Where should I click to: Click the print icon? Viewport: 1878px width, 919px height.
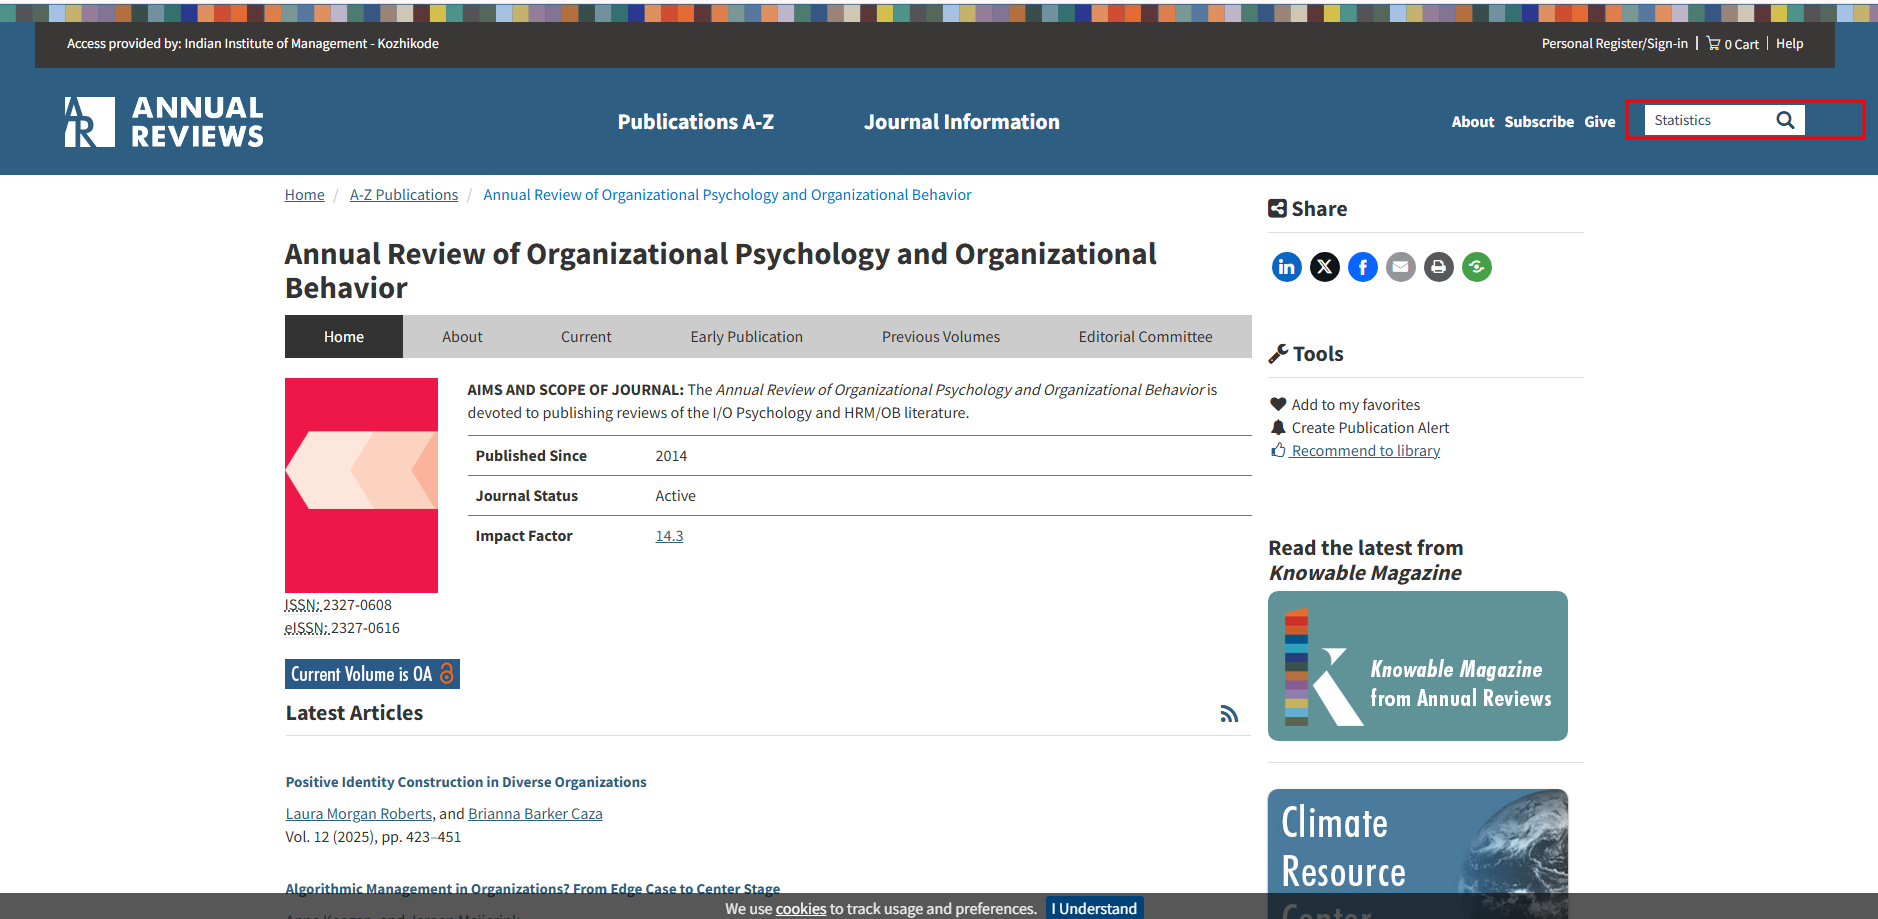1438,267
